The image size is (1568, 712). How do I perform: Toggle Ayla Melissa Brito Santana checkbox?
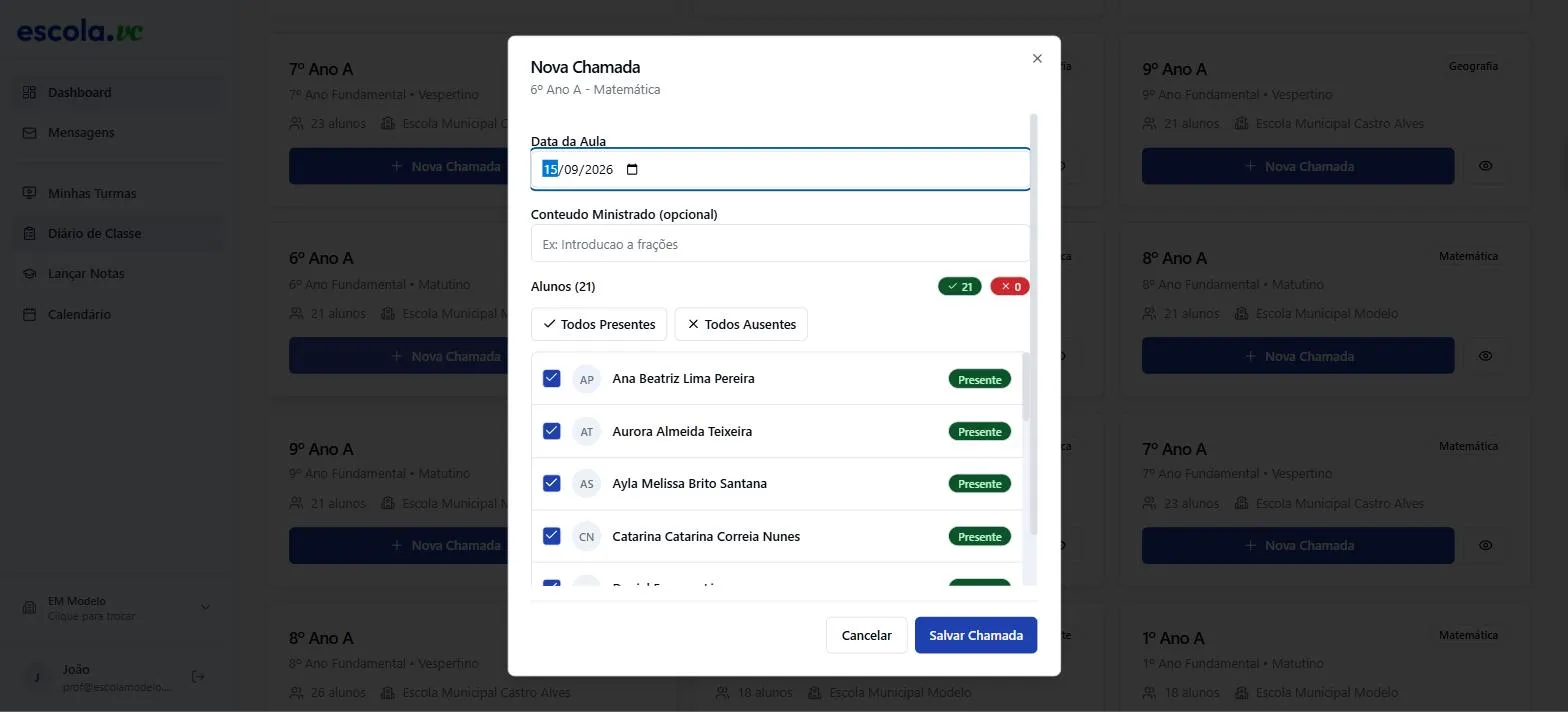tap(551, 483)
